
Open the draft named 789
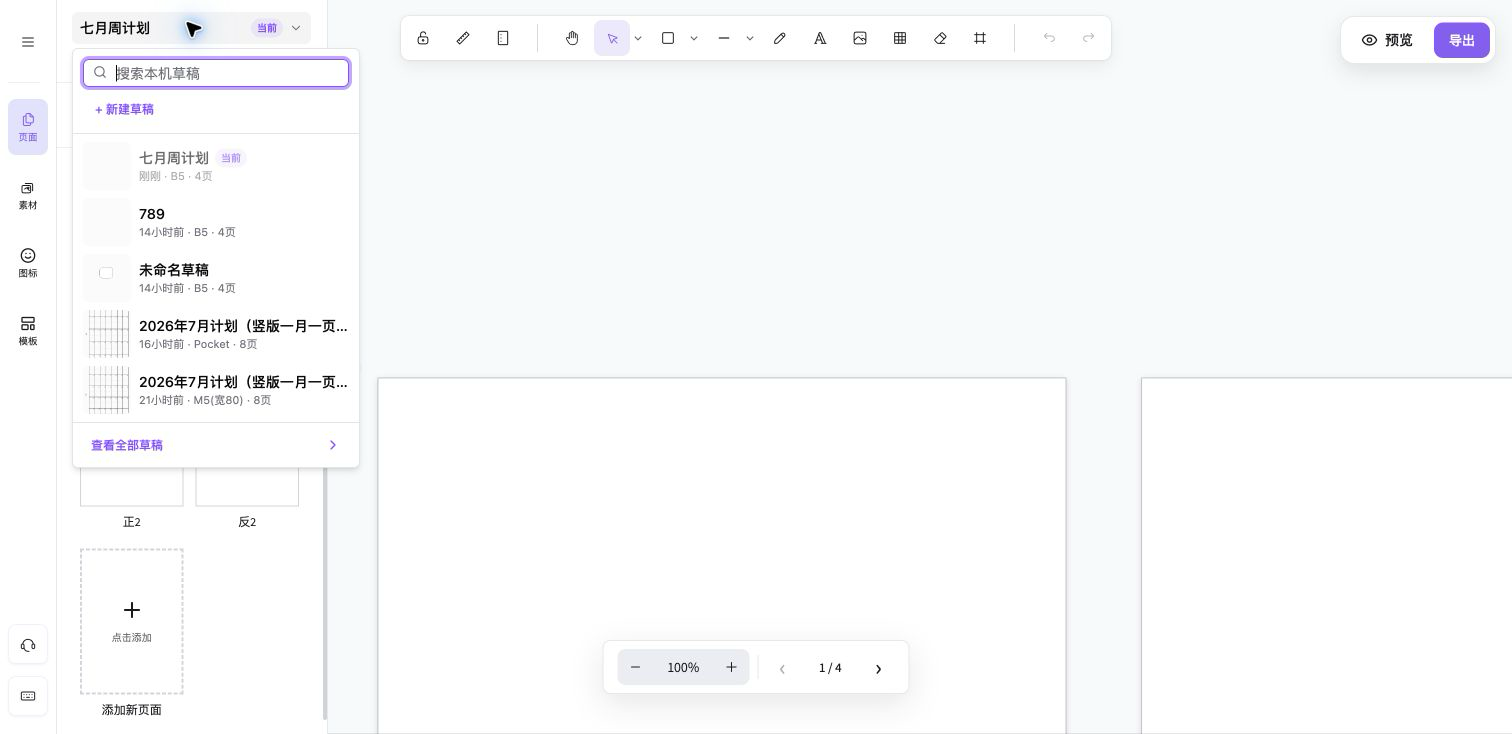click(x=216, y=222)
